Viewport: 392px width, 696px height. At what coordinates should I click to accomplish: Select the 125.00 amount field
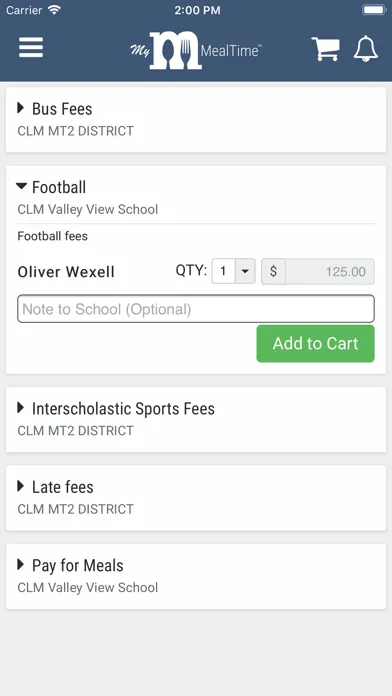click(330, 272)
